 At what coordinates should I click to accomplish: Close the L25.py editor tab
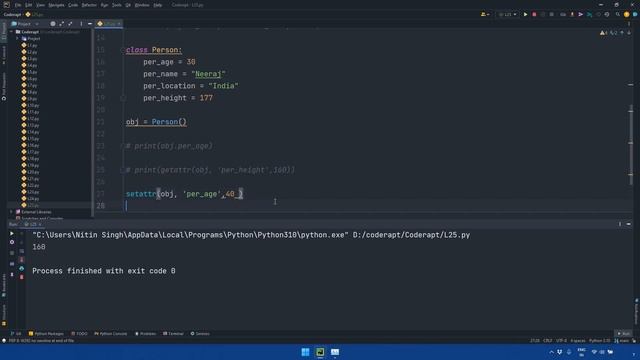coord(119,24)
